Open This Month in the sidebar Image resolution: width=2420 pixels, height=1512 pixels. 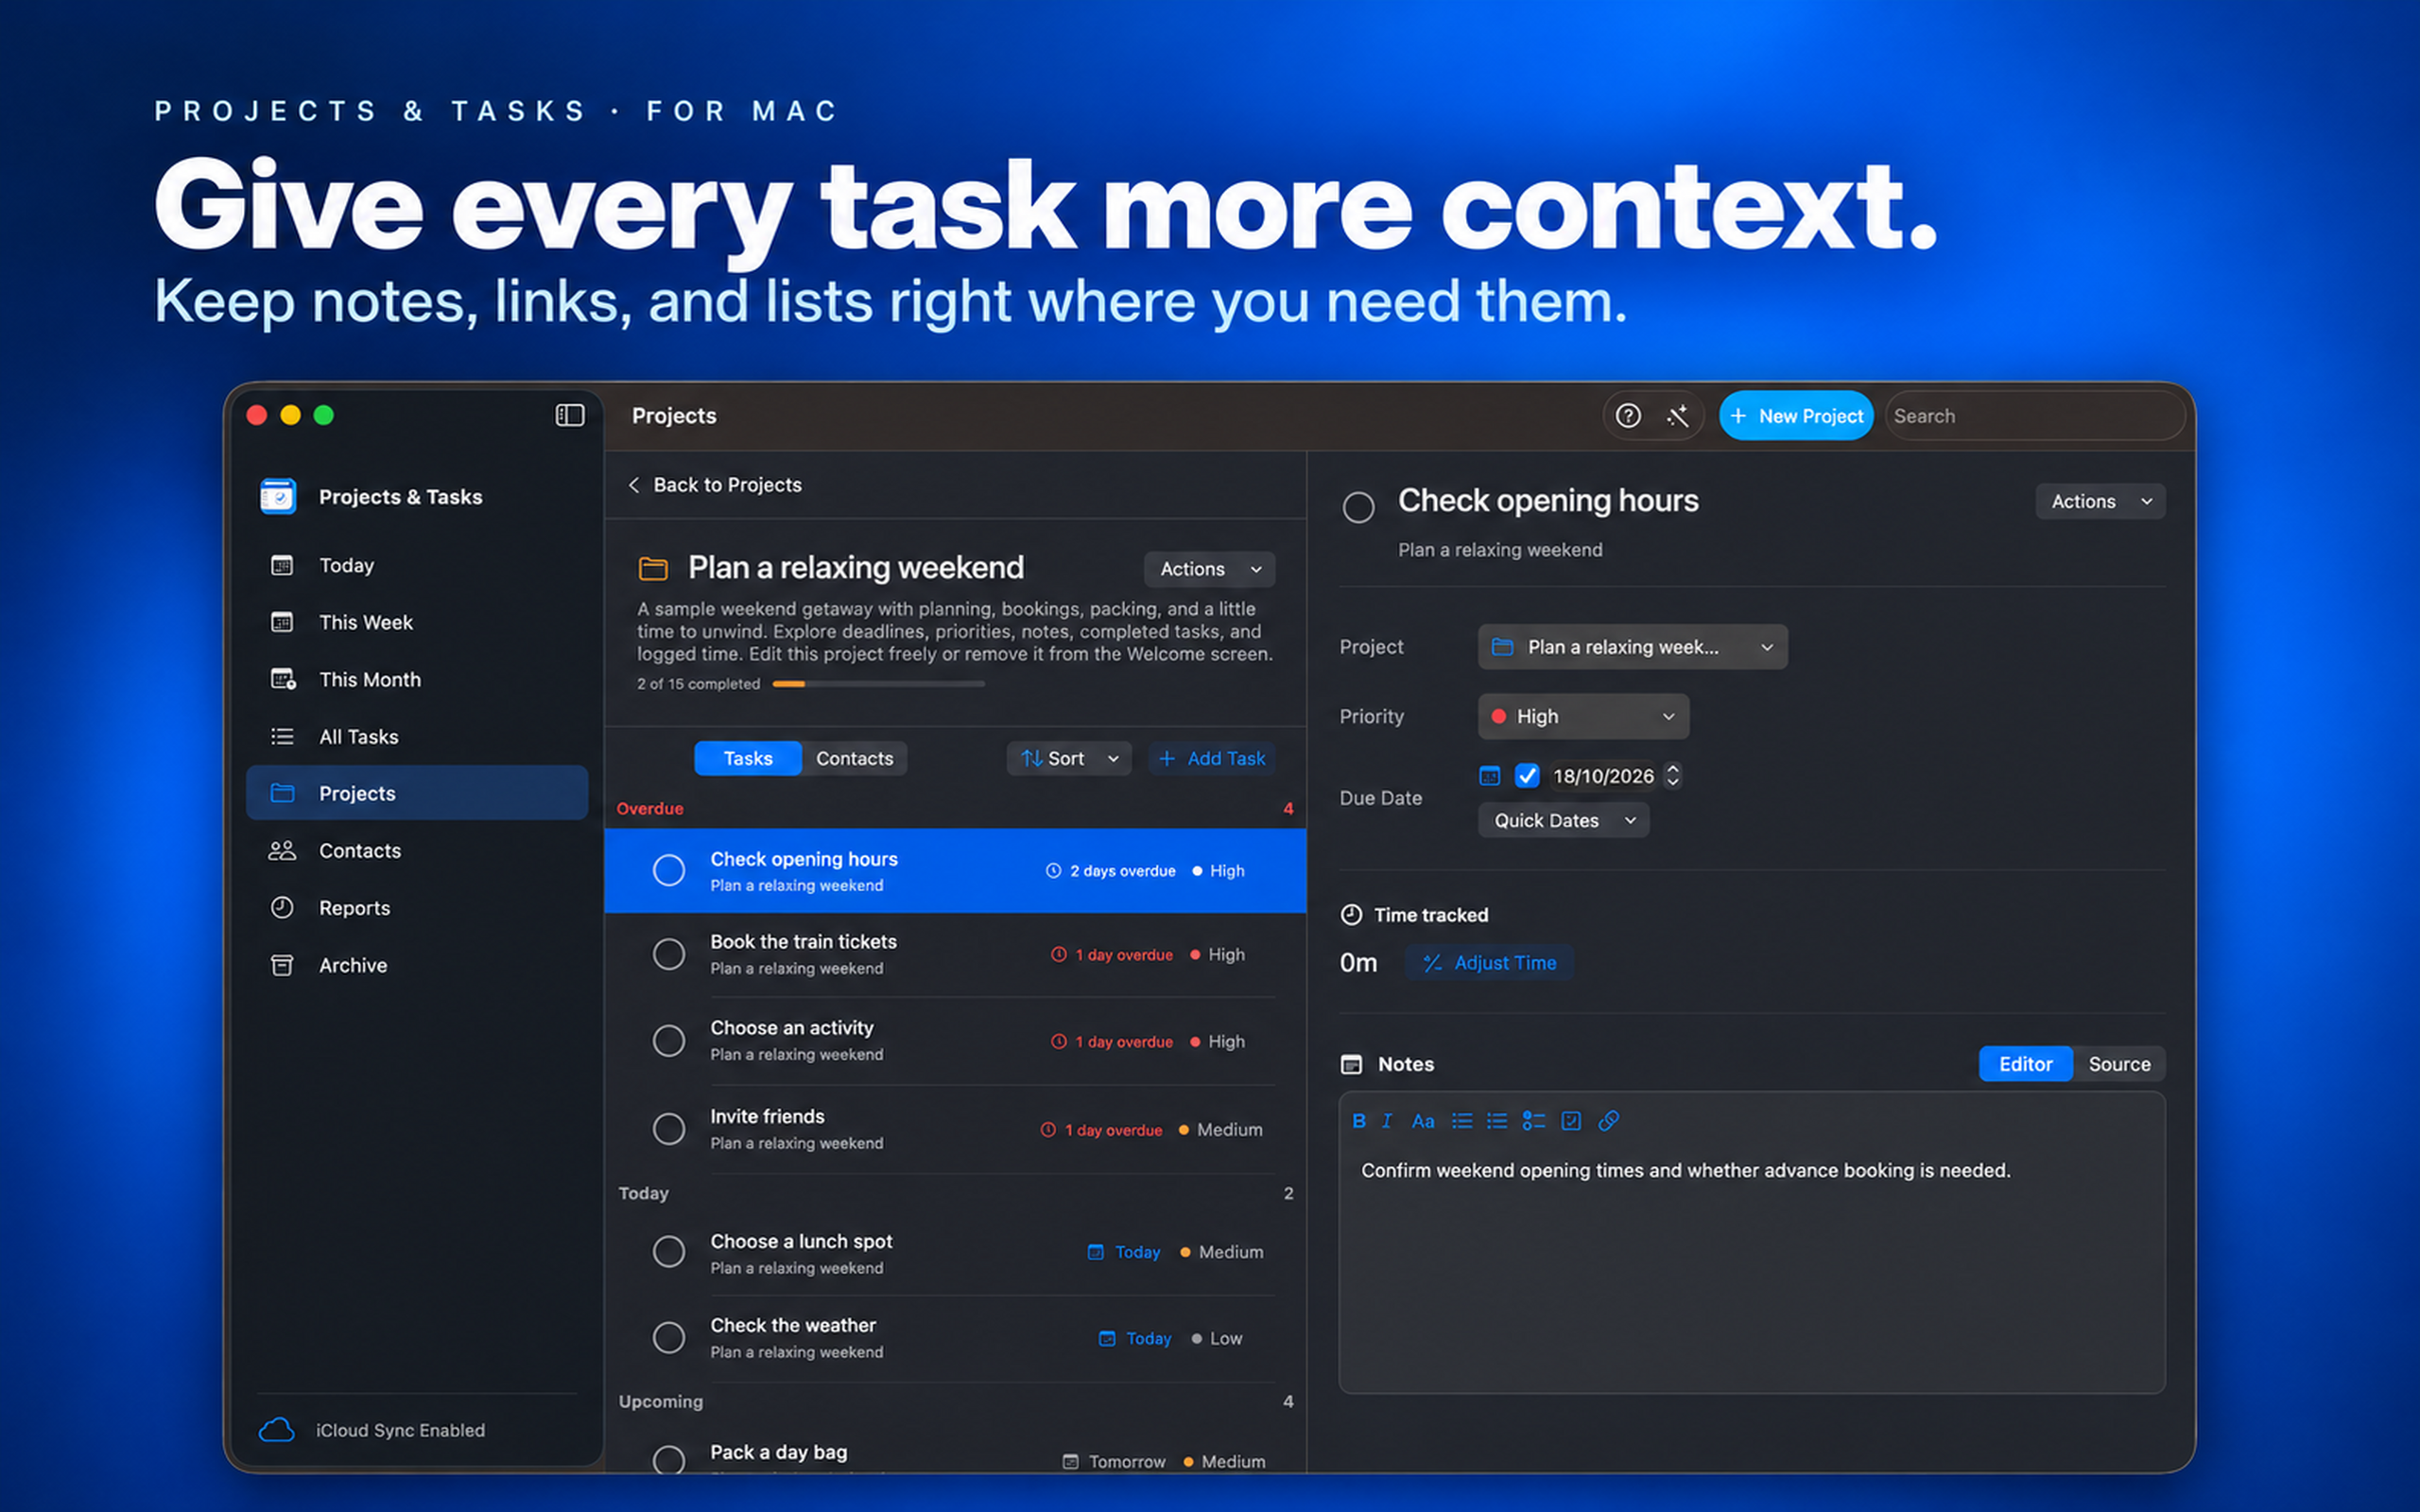pyautogui.click(x=417, y=680)
